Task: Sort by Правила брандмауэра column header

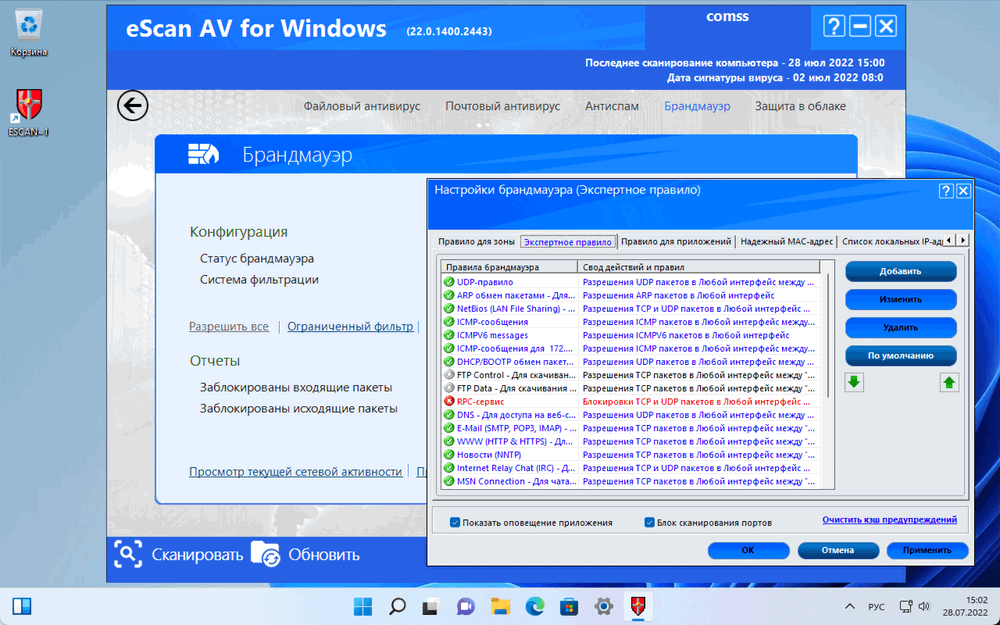Action: (x=509, y=267)
